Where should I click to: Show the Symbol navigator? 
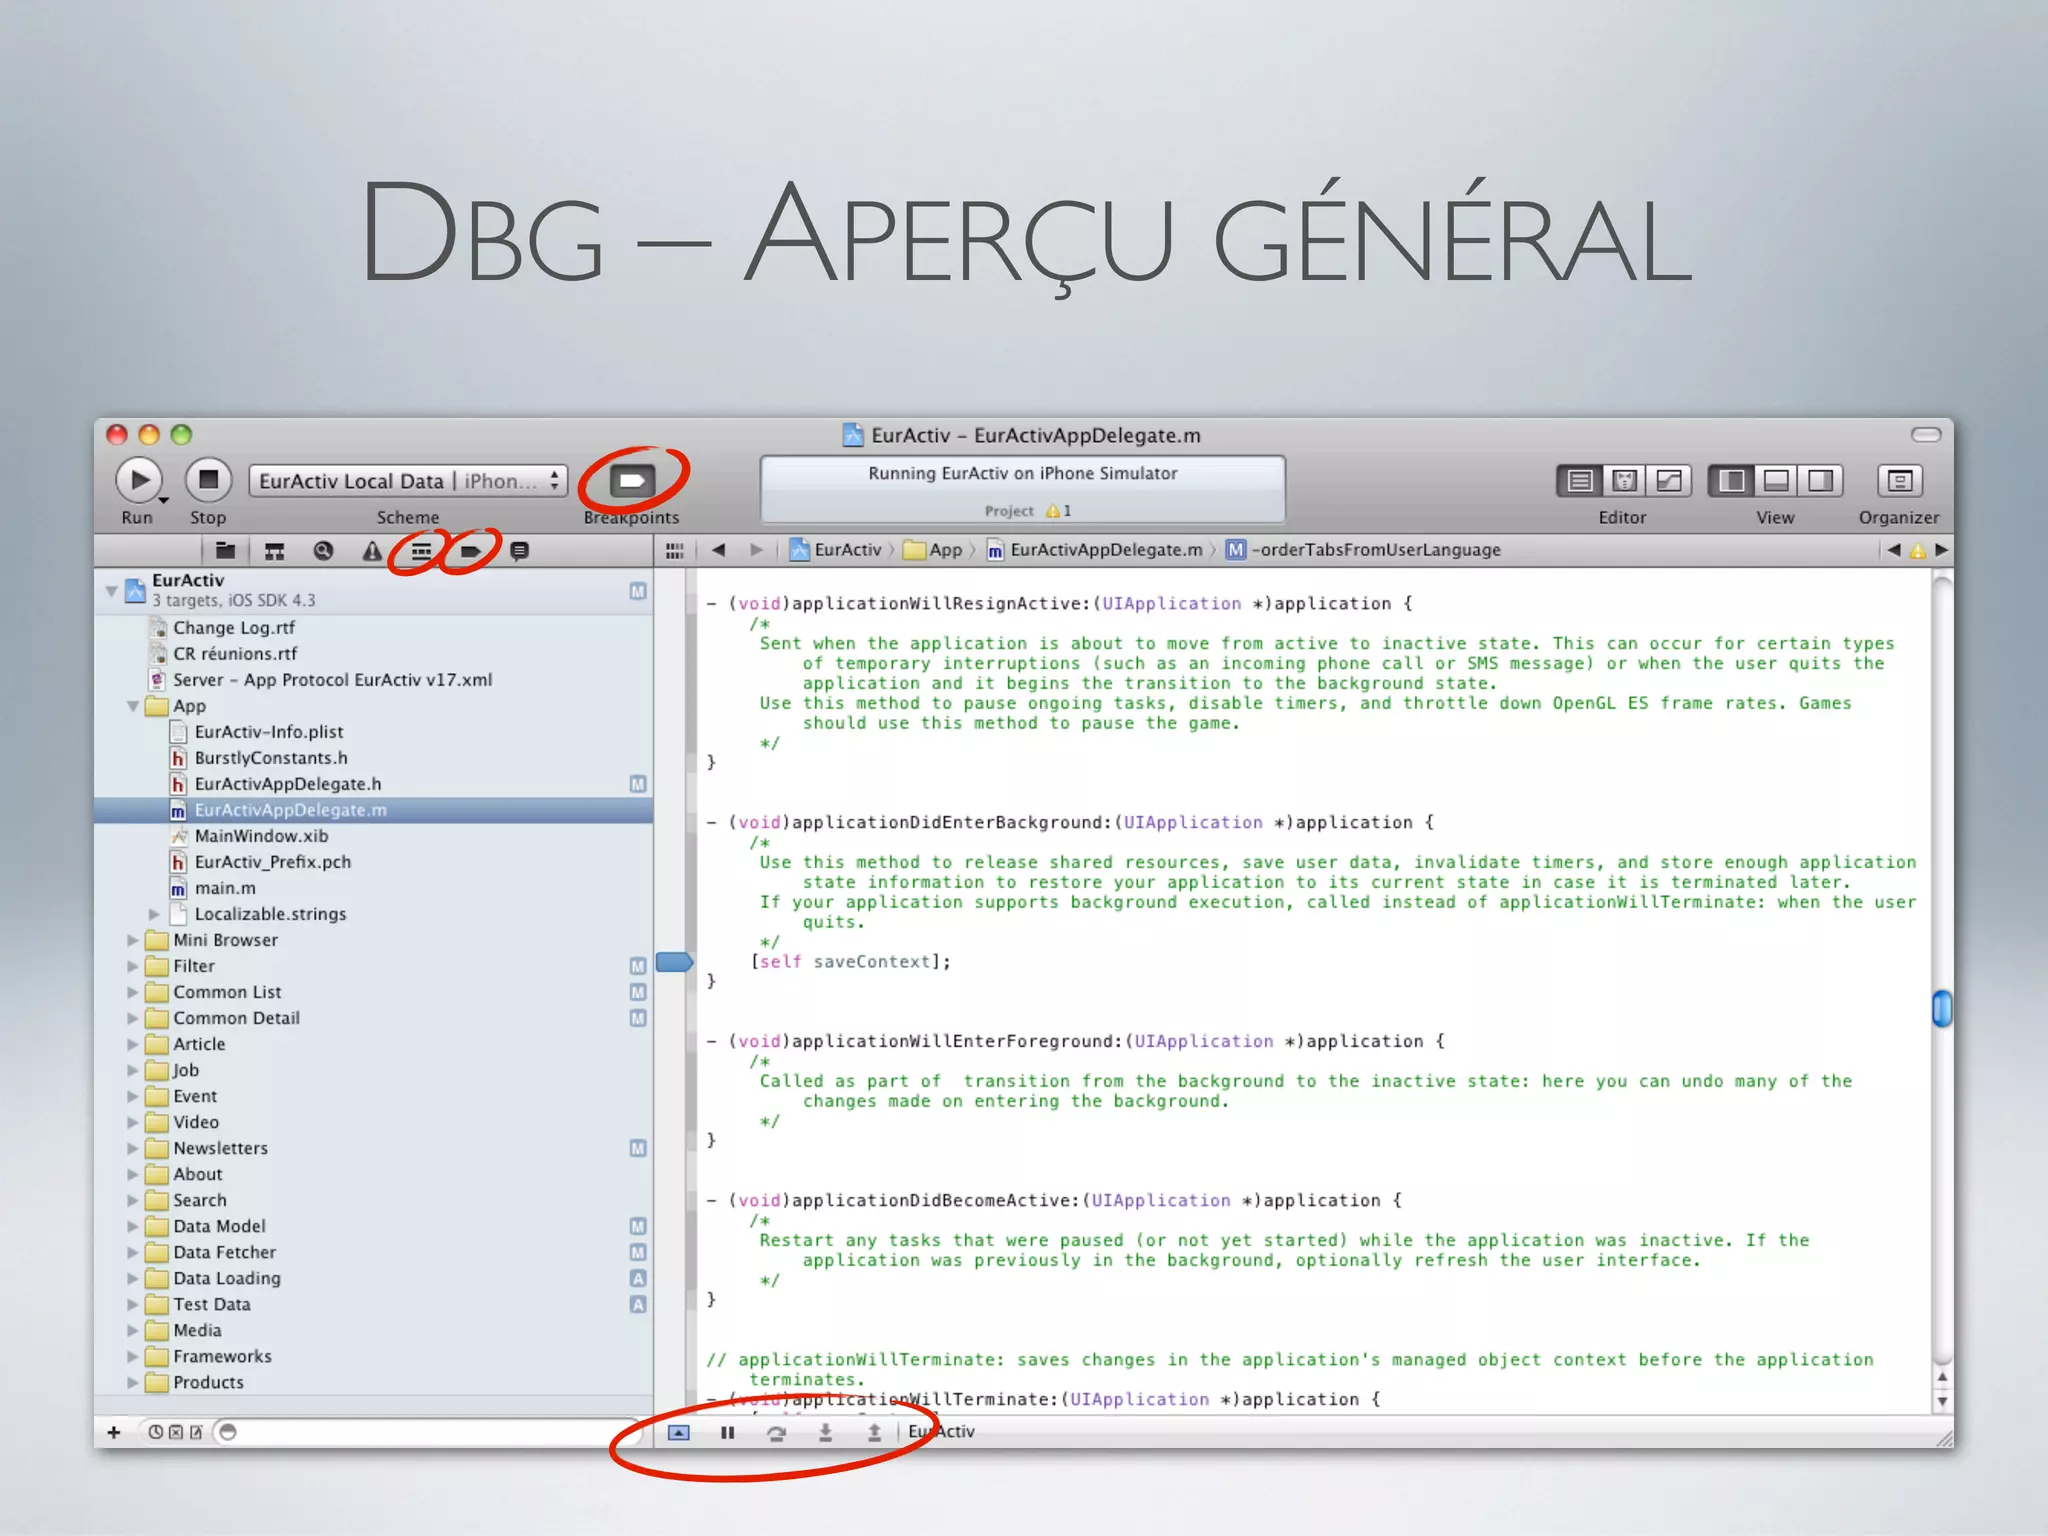[x=274, y=550]
